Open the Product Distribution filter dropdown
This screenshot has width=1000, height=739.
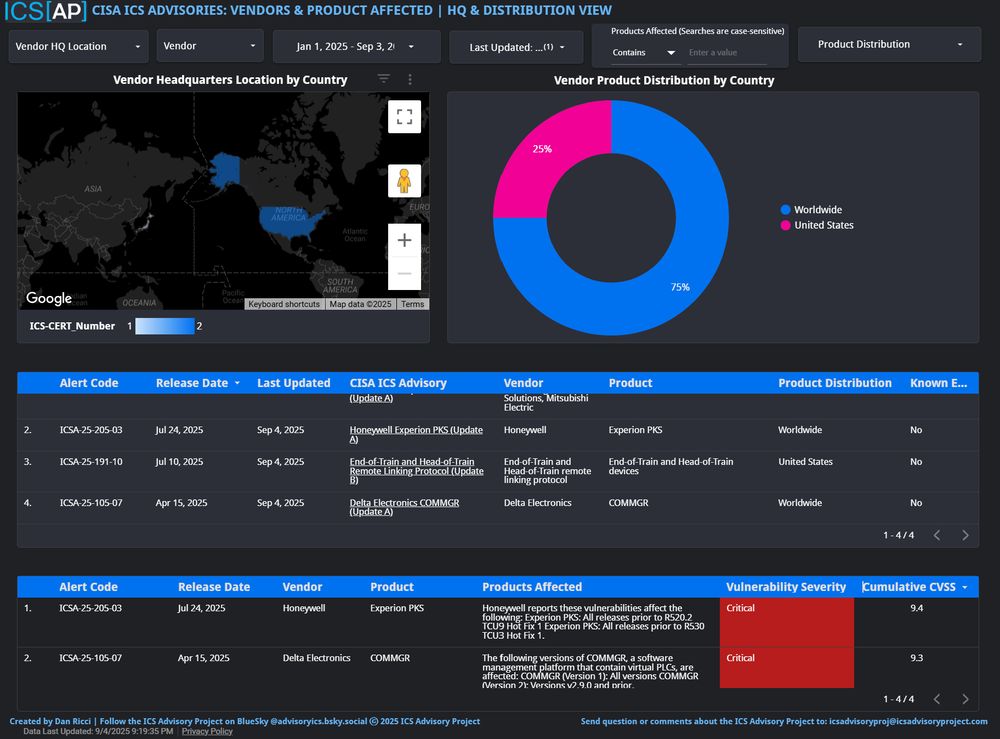pos(889,44)
